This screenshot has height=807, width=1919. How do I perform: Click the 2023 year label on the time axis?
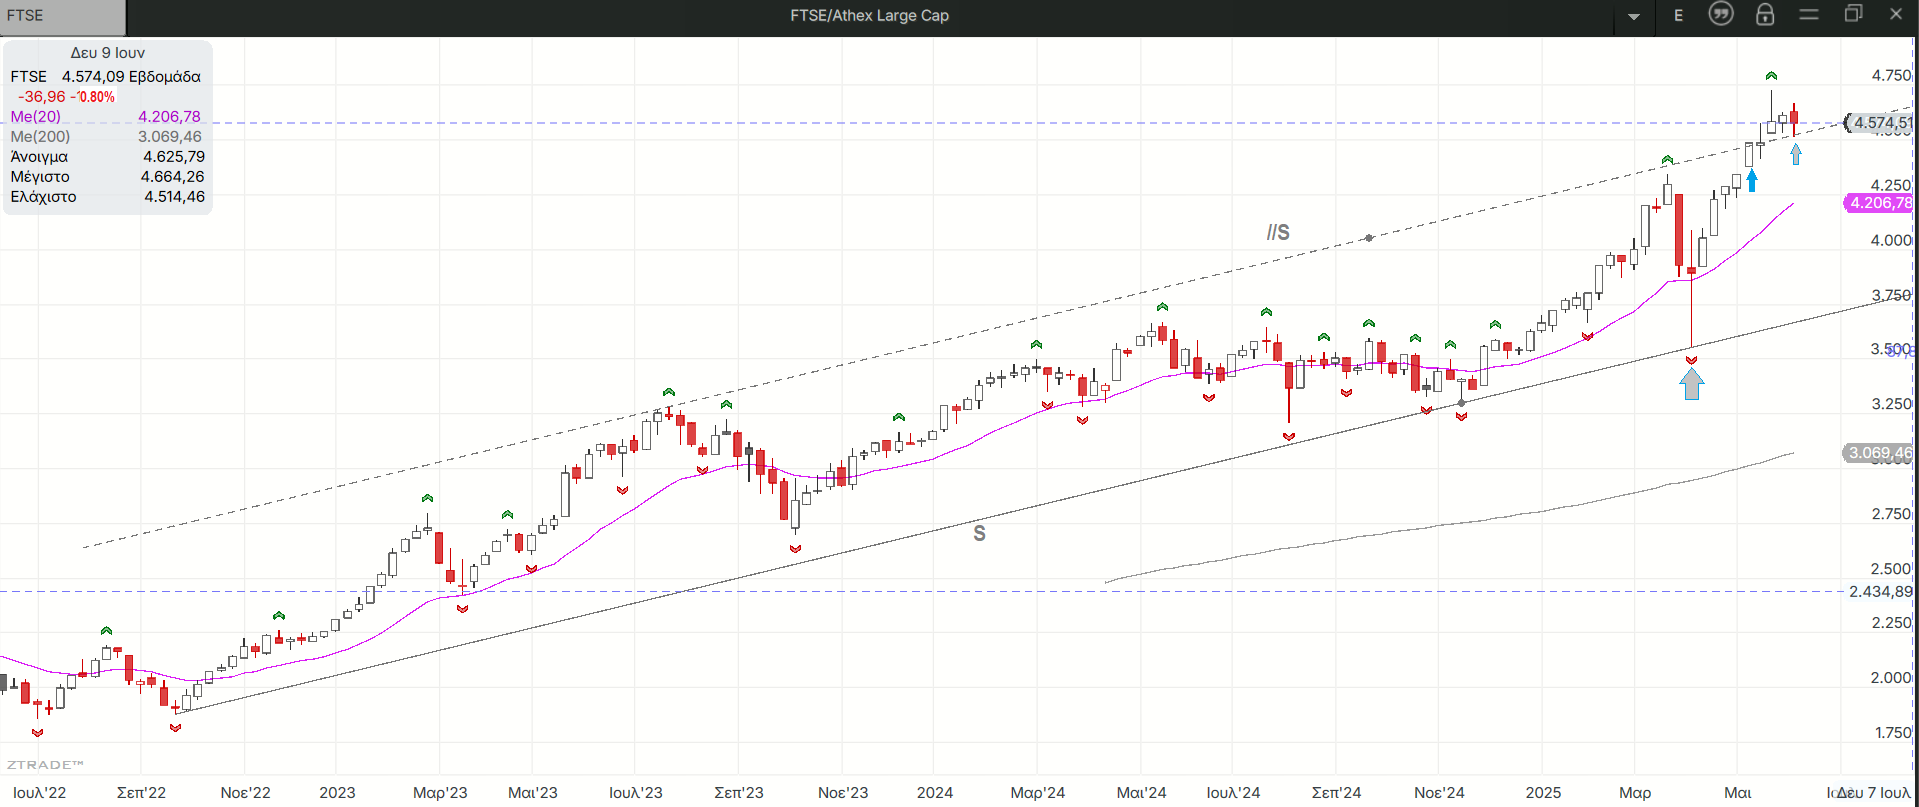coord(337,793)
